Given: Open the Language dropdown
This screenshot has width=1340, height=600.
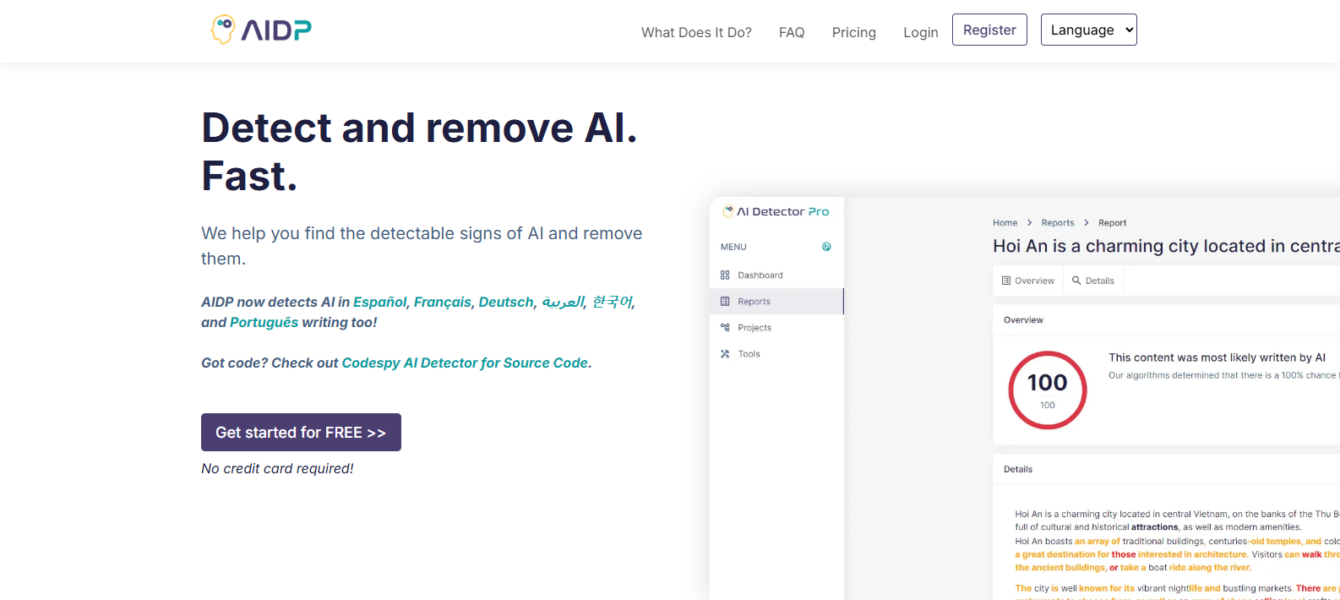Looking at the screenshot, I should pyautogui.click(x=1088, y=29).
